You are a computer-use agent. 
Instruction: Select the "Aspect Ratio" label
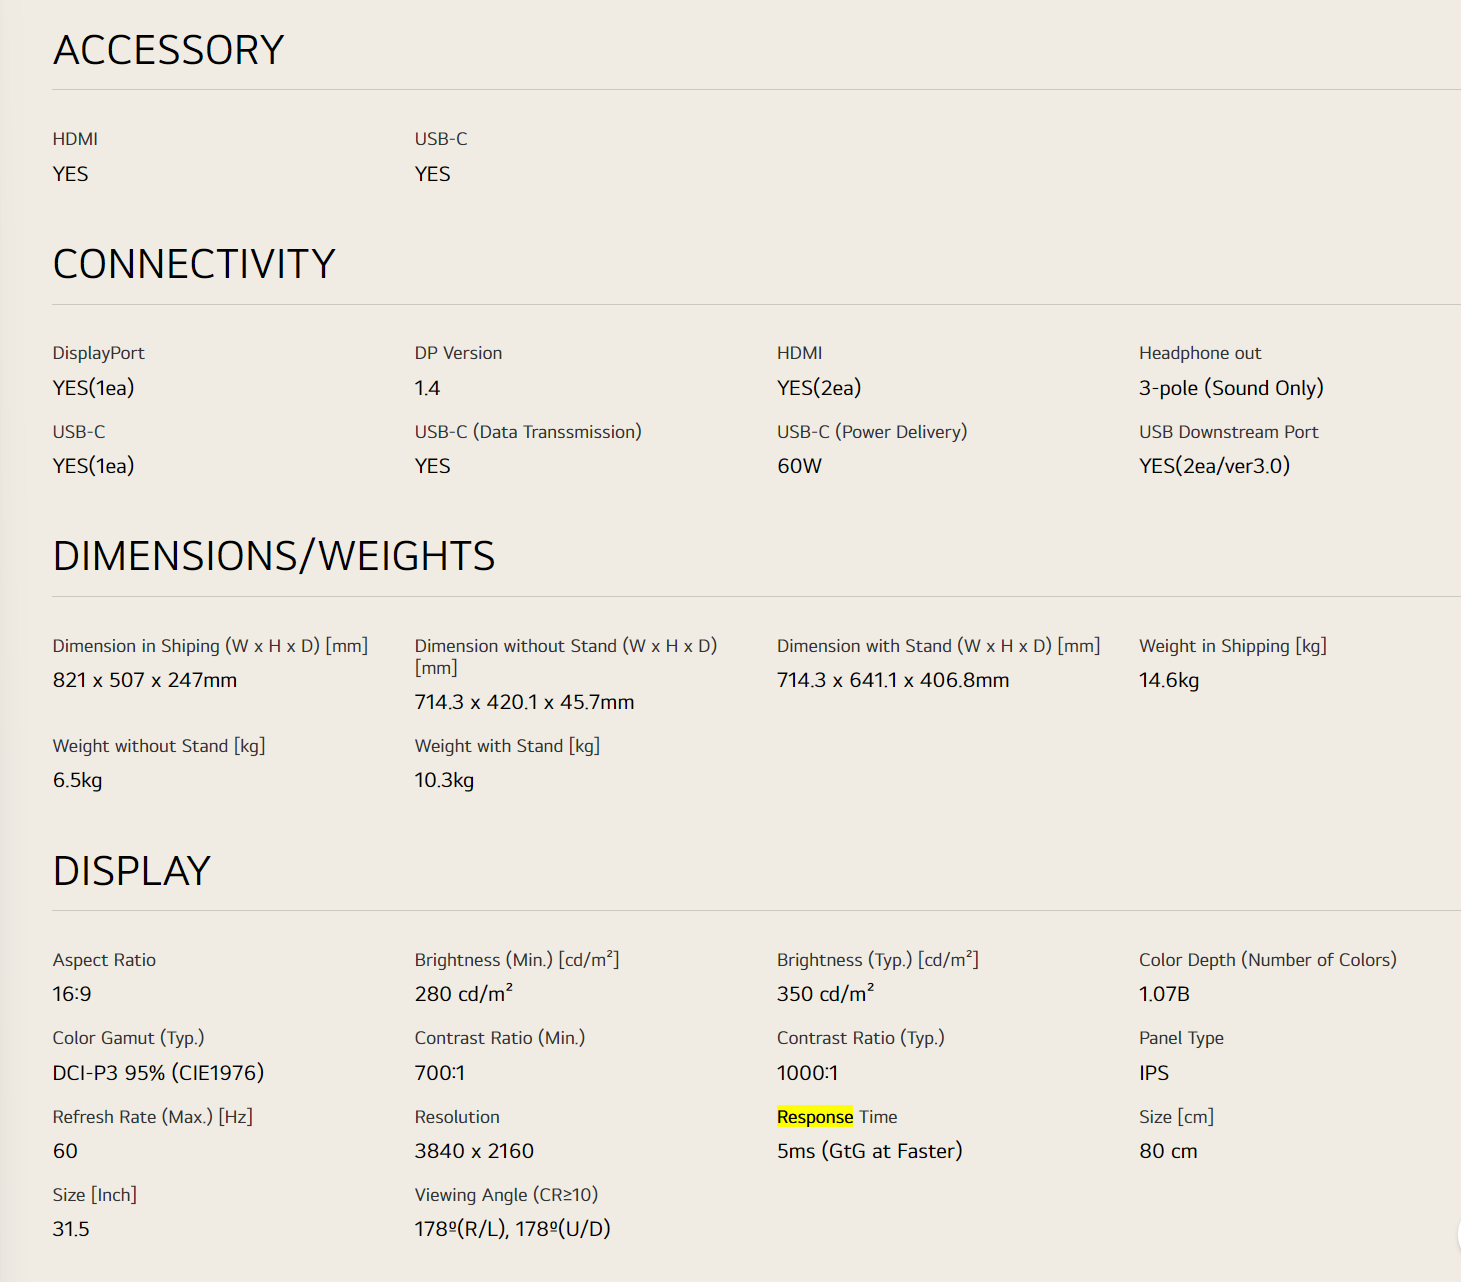point(105,960)
